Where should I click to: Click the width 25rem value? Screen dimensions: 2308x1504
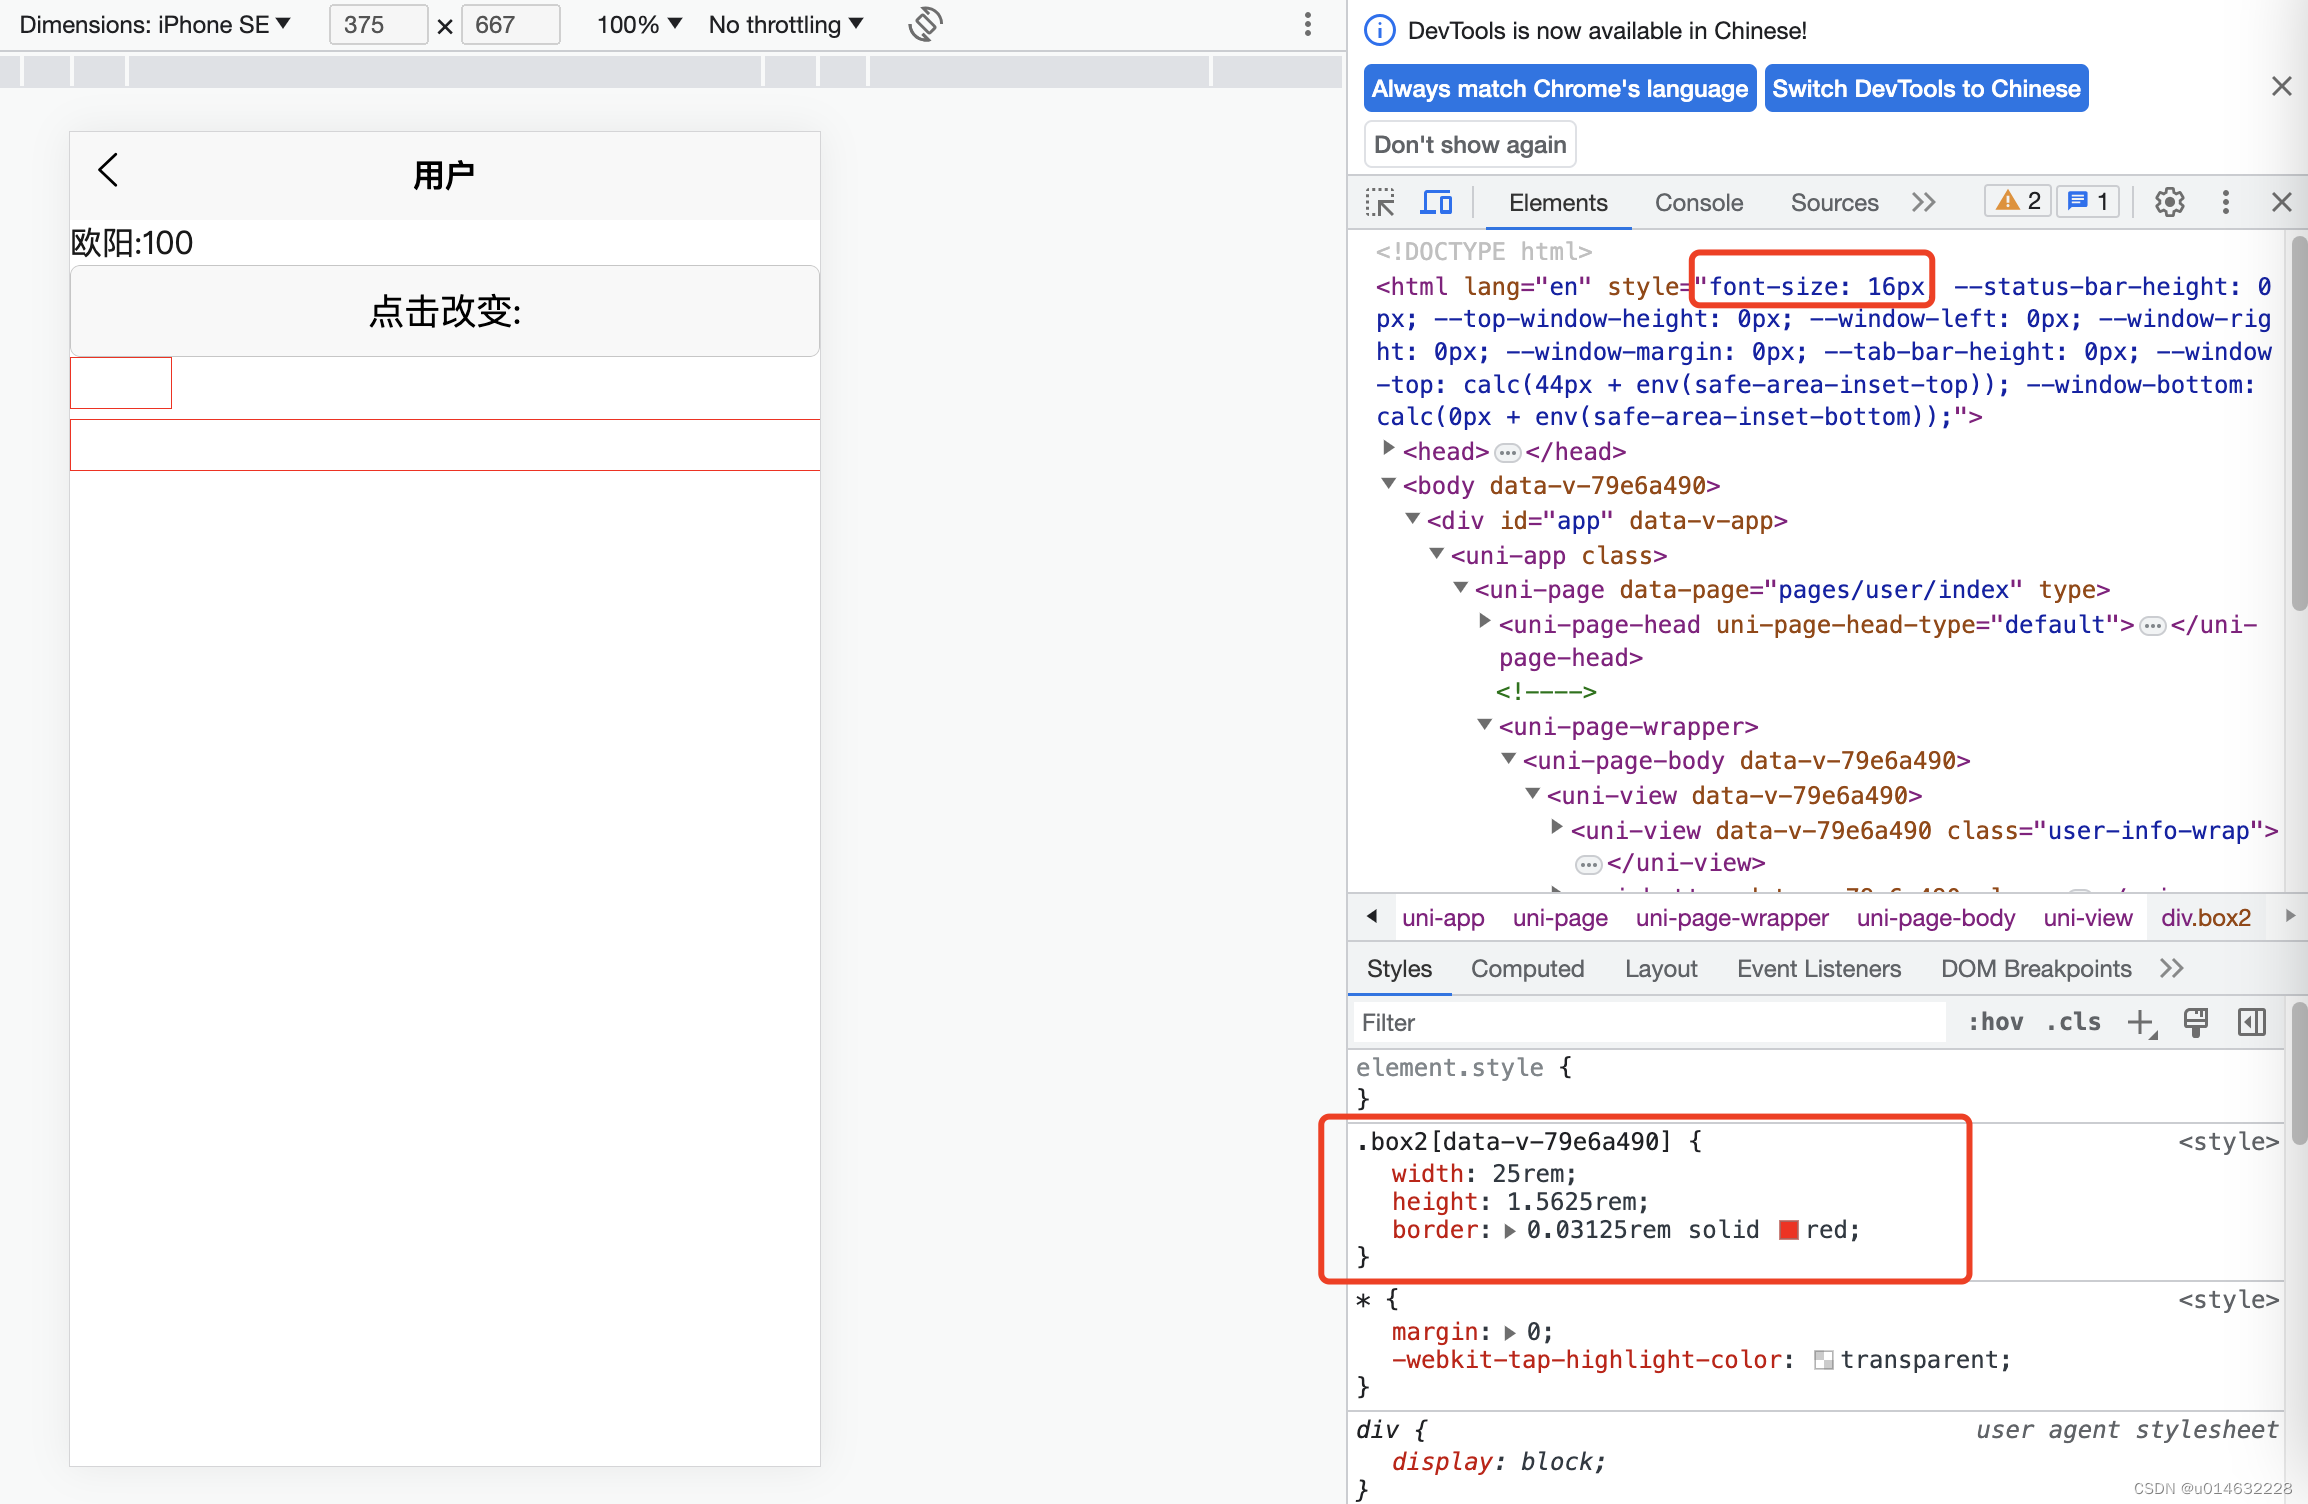pyautogui.click(x=1529, y=1174)
